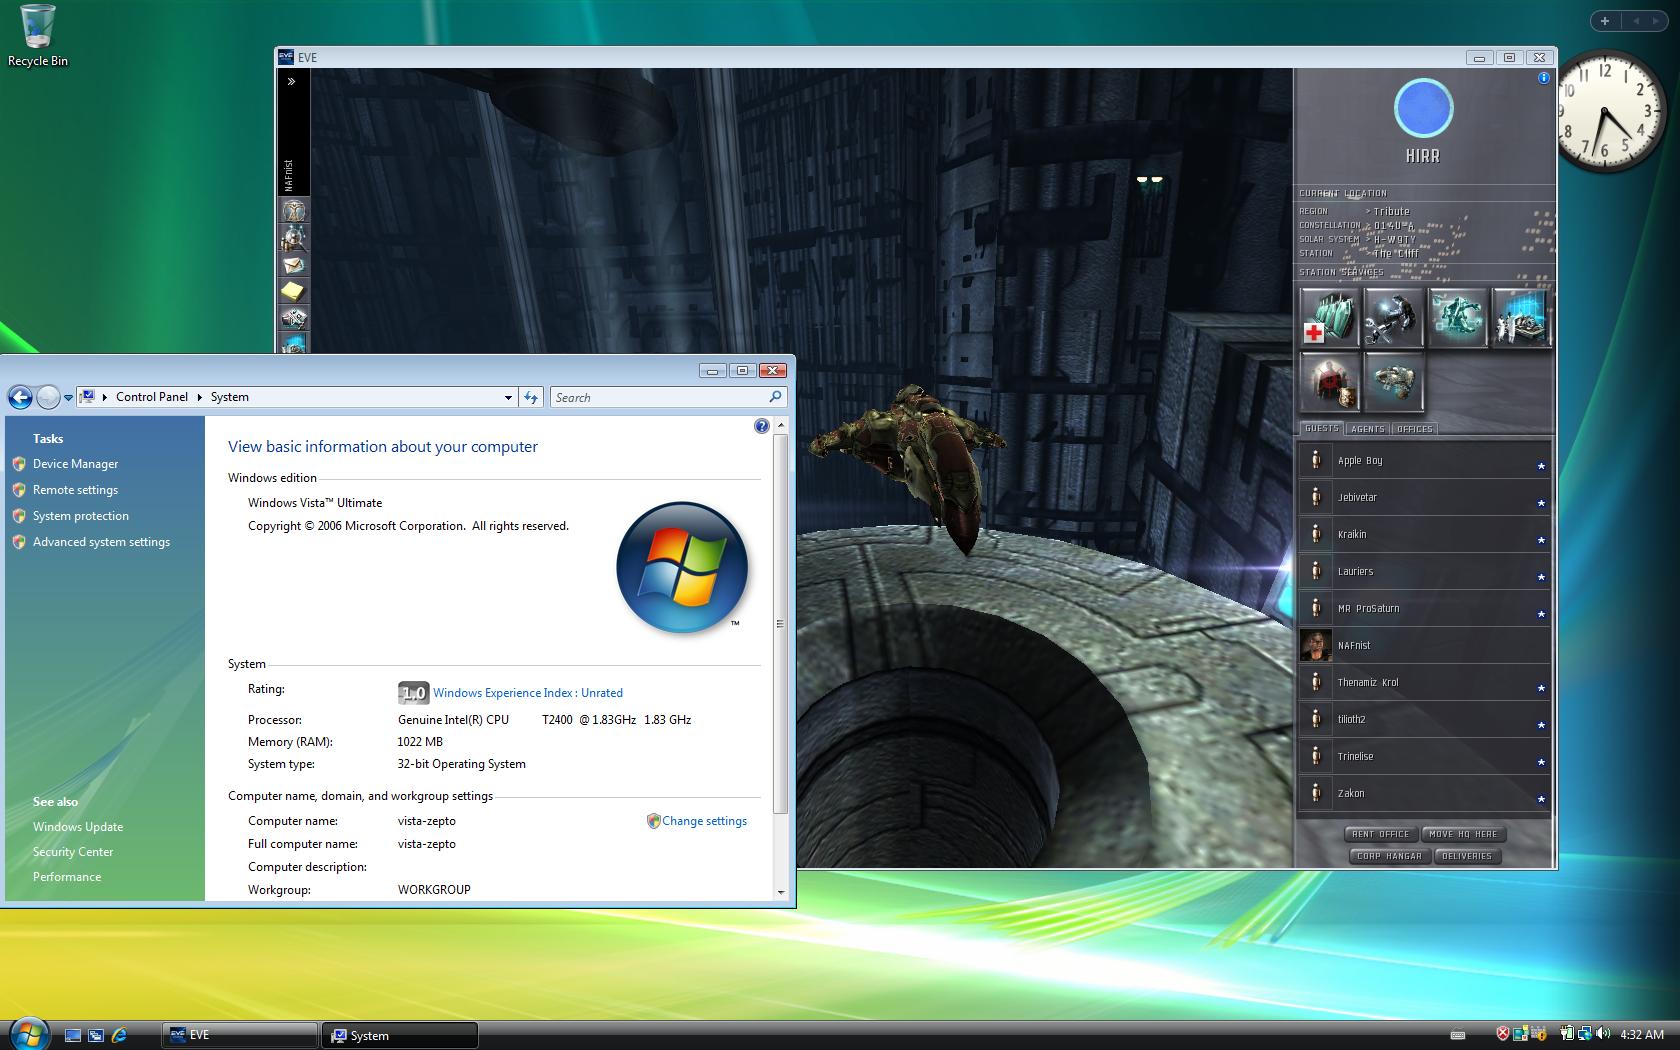The image size is (1680, 1050).
Task: Open the repair shop station service
Action: pos(1394,317)
